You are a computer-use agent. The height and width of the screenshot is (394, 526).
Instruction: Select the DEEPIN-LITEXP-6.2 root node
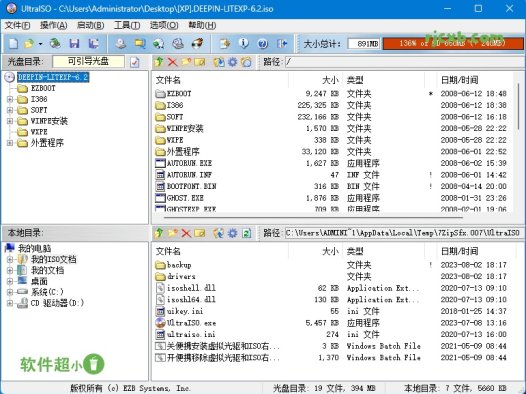pyautogui.click(x=53, y=77)
